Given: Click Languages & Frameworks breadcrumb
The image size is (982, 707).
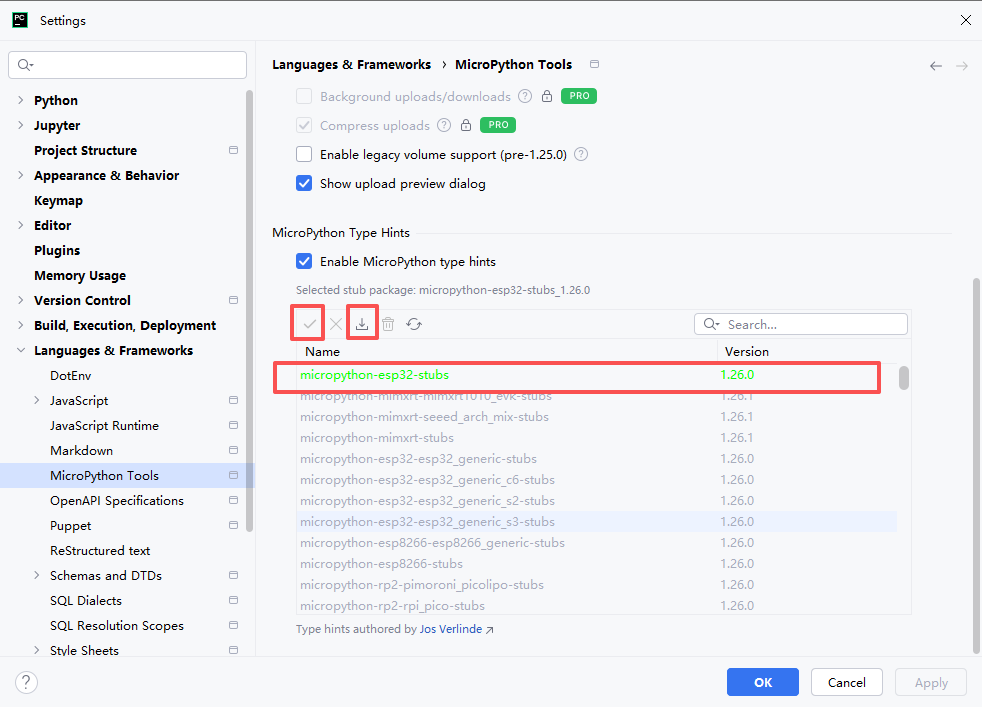Looking at the screenshot, I should click(351, 65).
